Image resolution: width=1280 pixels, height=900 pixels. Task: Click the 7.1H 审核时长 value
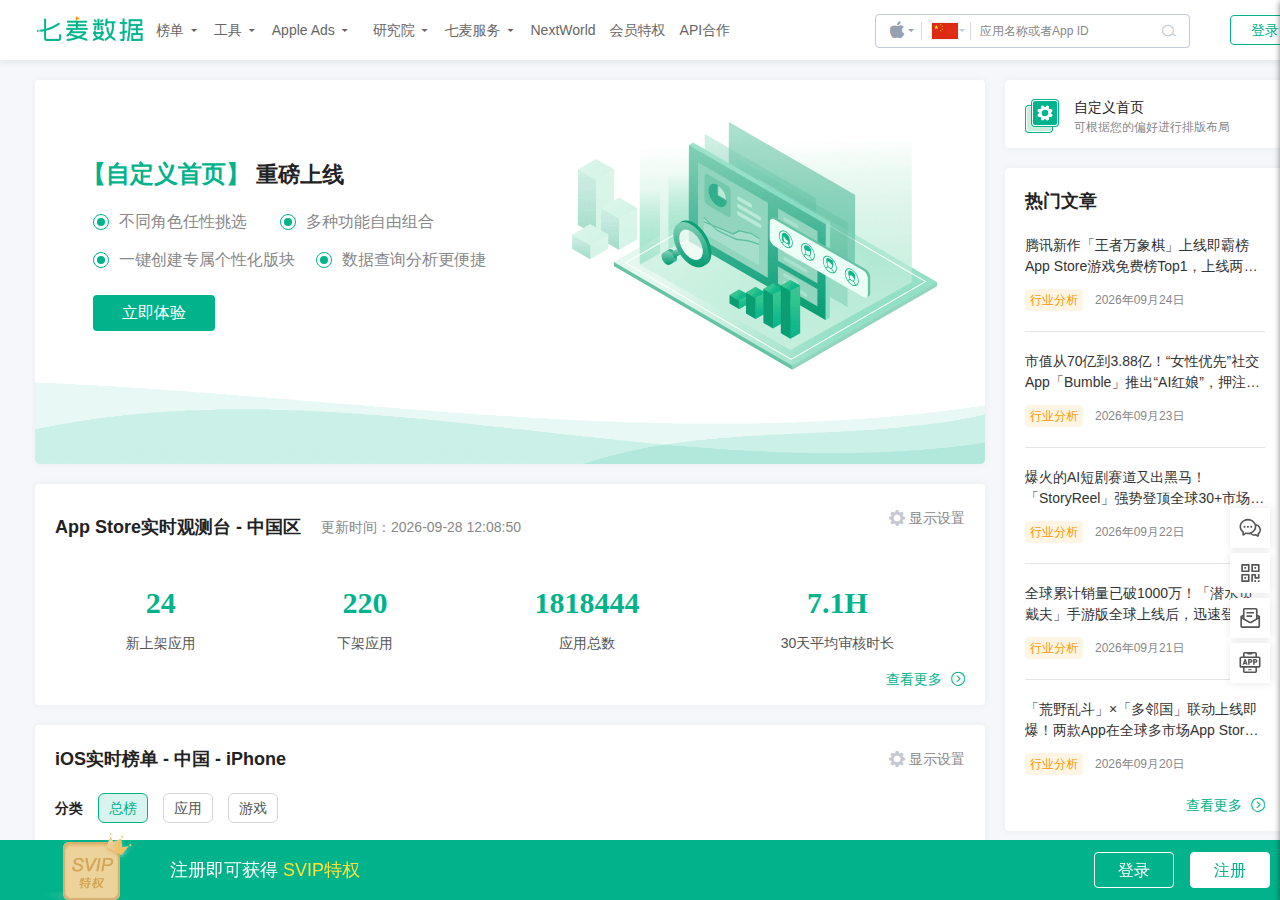click(837, 604)
